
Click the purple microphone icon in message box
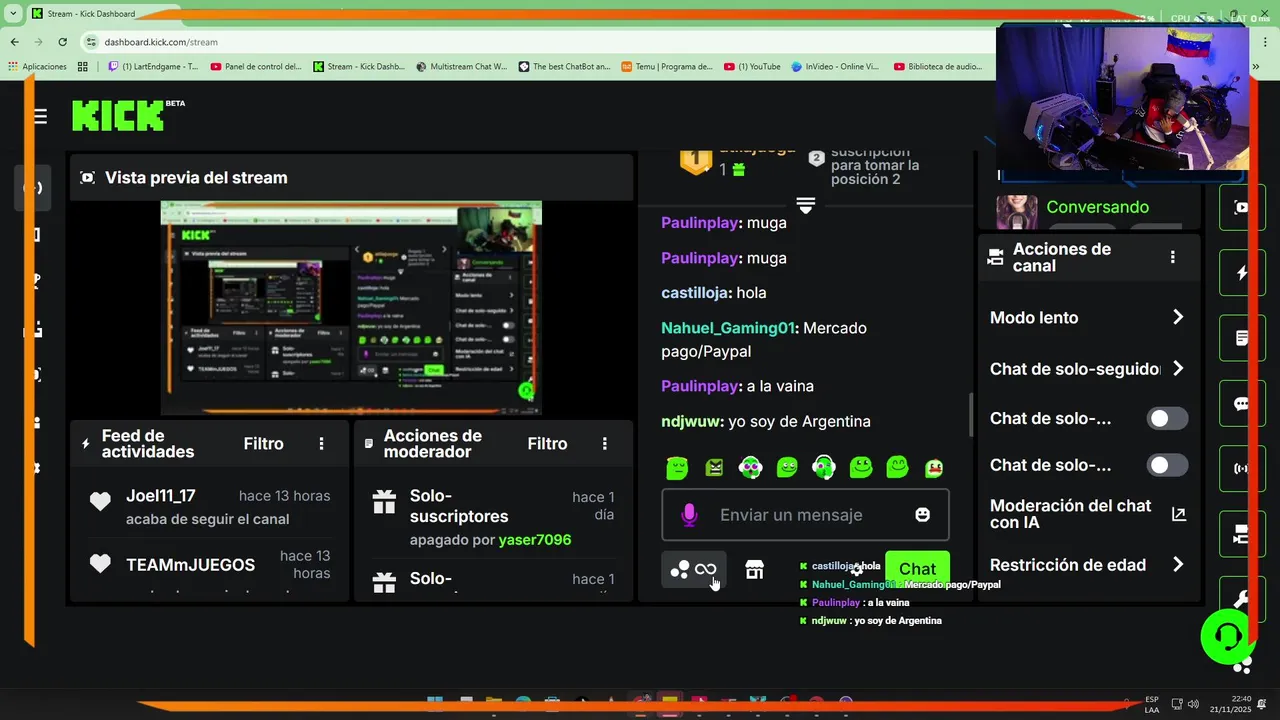(x=689, y=515)
